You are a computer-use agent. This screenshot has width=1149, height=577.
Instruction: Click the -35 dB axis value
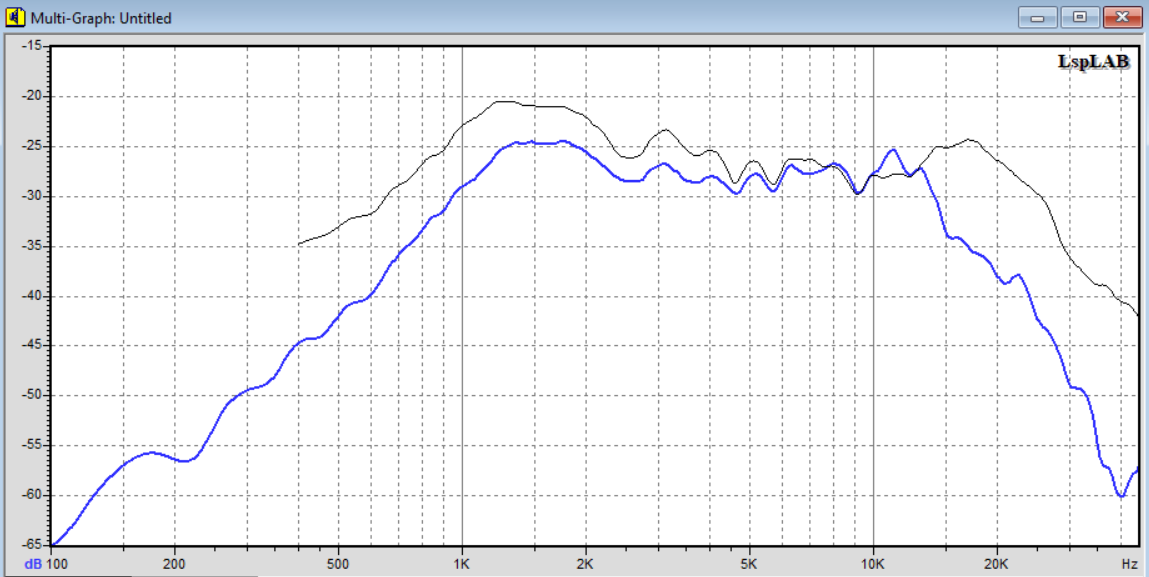(x=34, y=246)
